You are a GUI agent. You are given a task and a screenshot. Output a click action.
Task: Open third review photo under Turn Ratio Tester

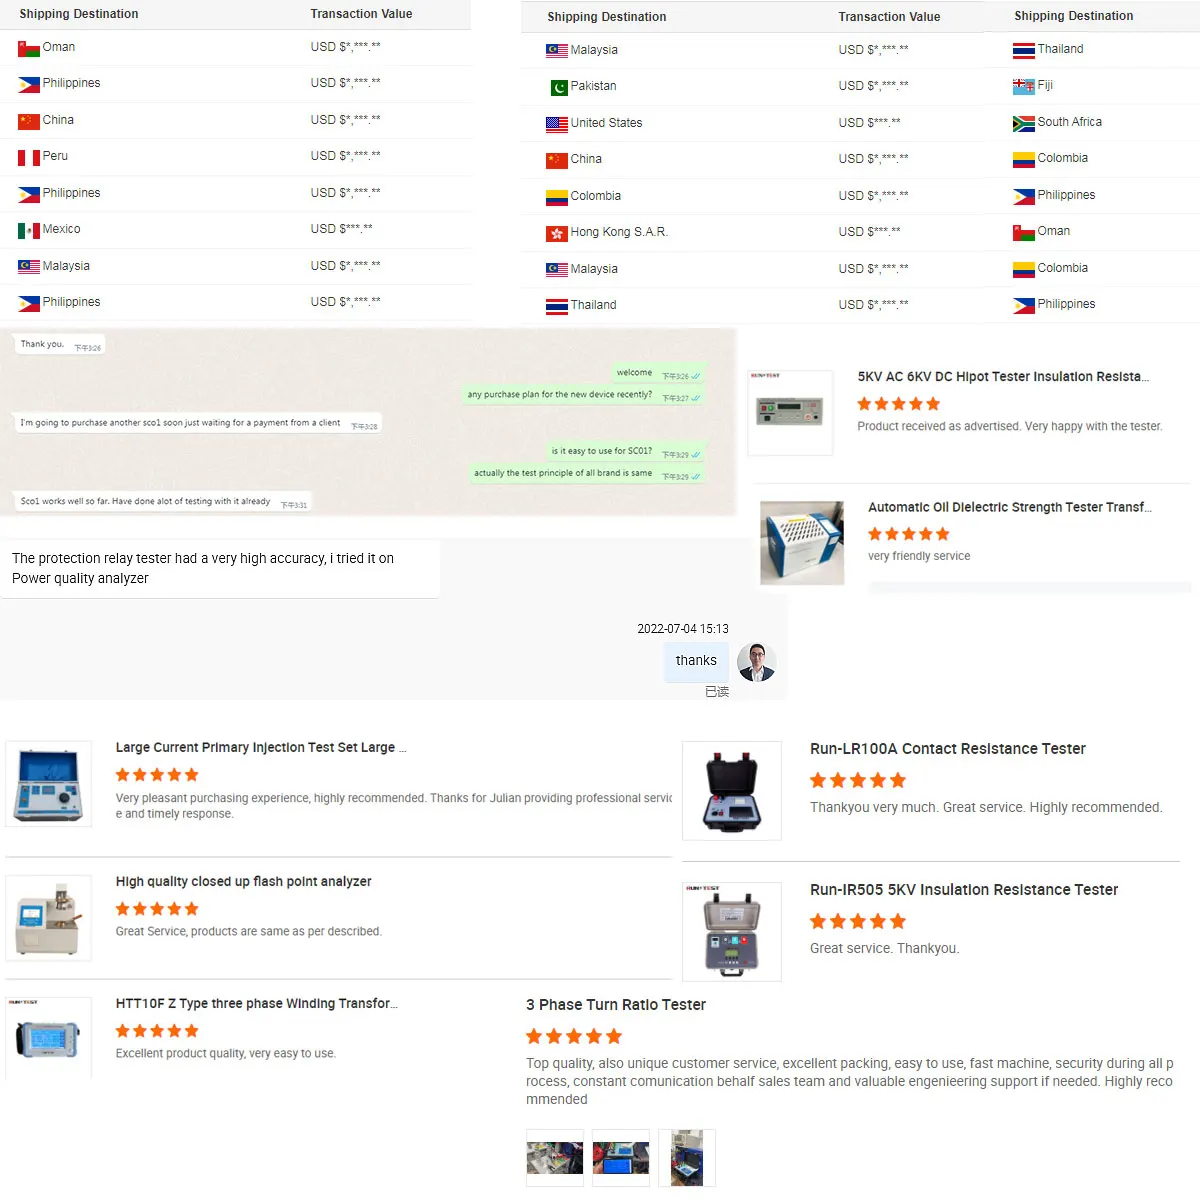[687, 1158]
